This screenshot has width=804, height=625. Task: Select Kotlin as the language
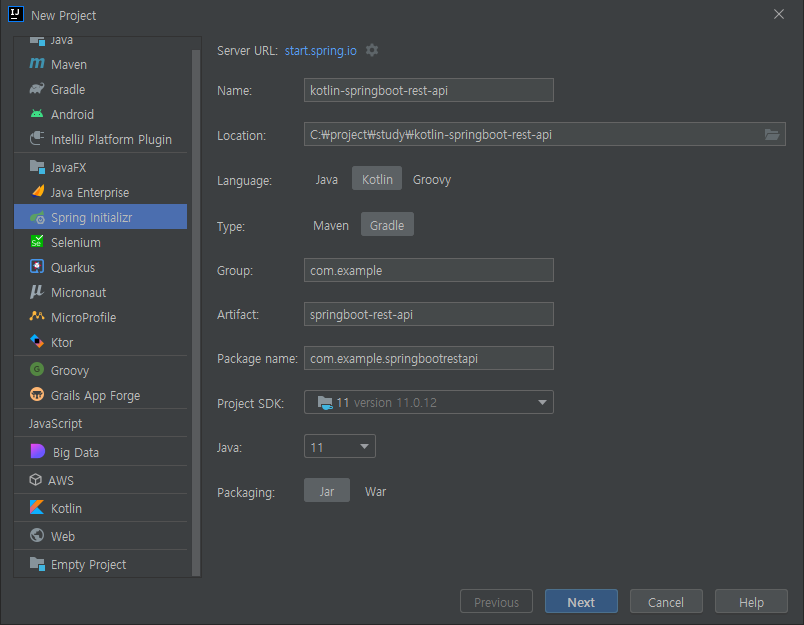coord(377,179)
